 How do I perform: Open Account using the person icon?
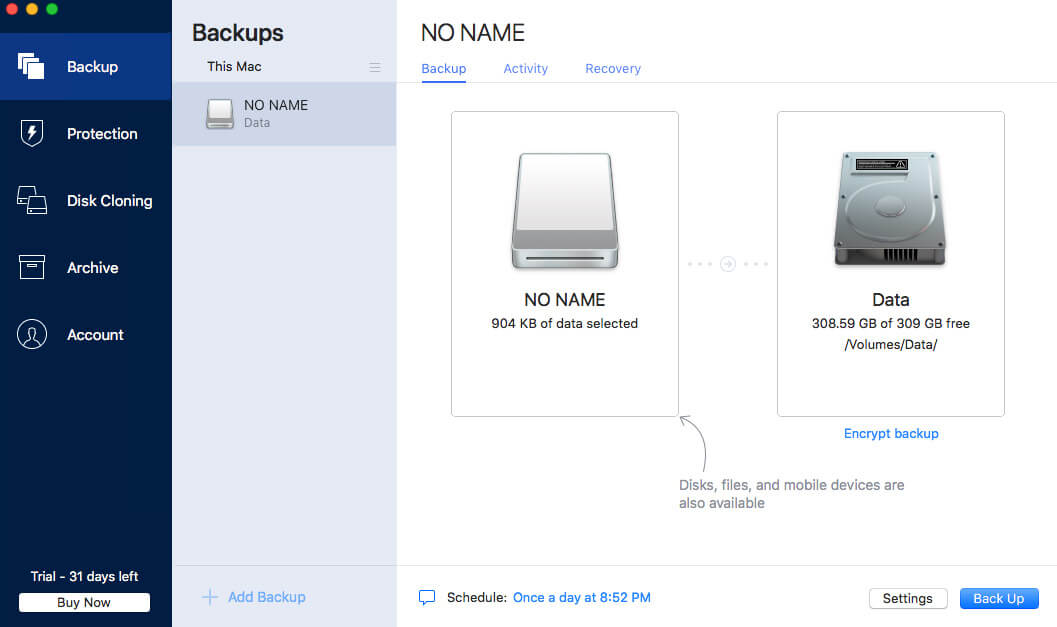point(31,335)
